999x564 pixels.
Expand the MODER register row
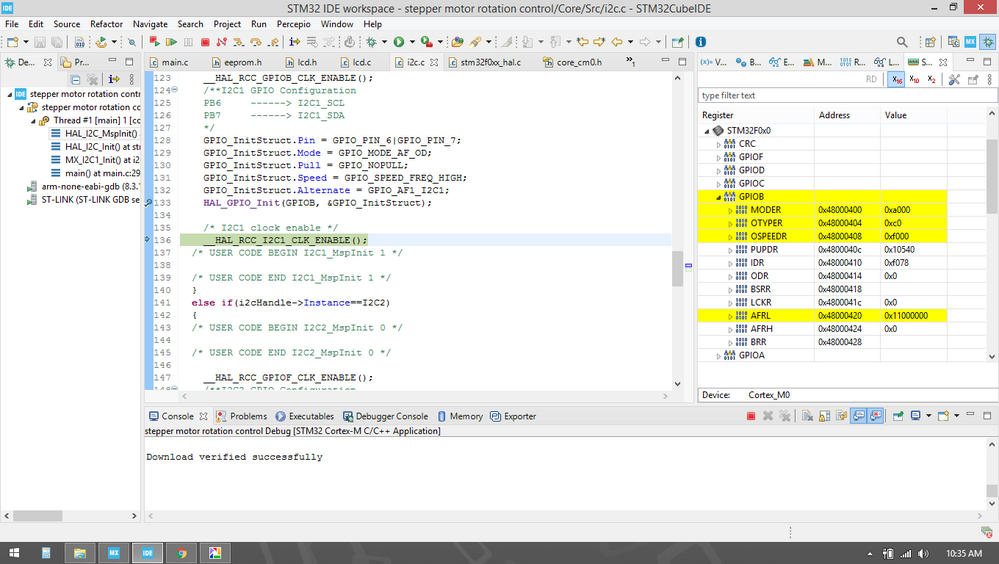coord(730,211)
